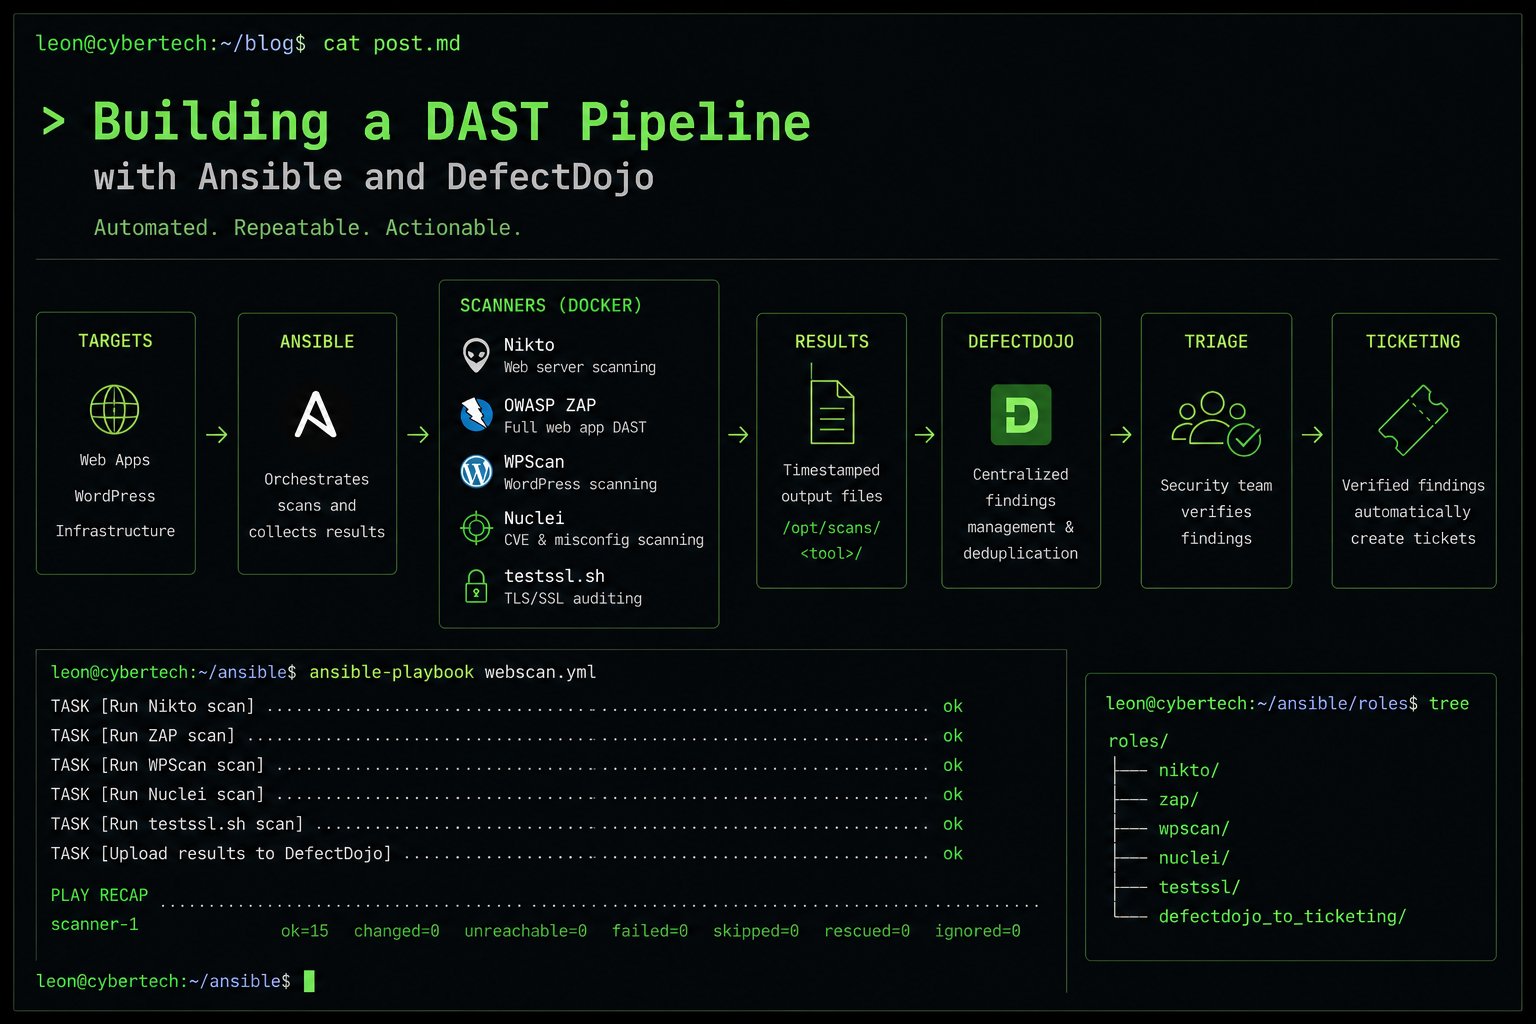Click the 'PLAY RECAP' label

pyautogui.click(x=99, y=895)
